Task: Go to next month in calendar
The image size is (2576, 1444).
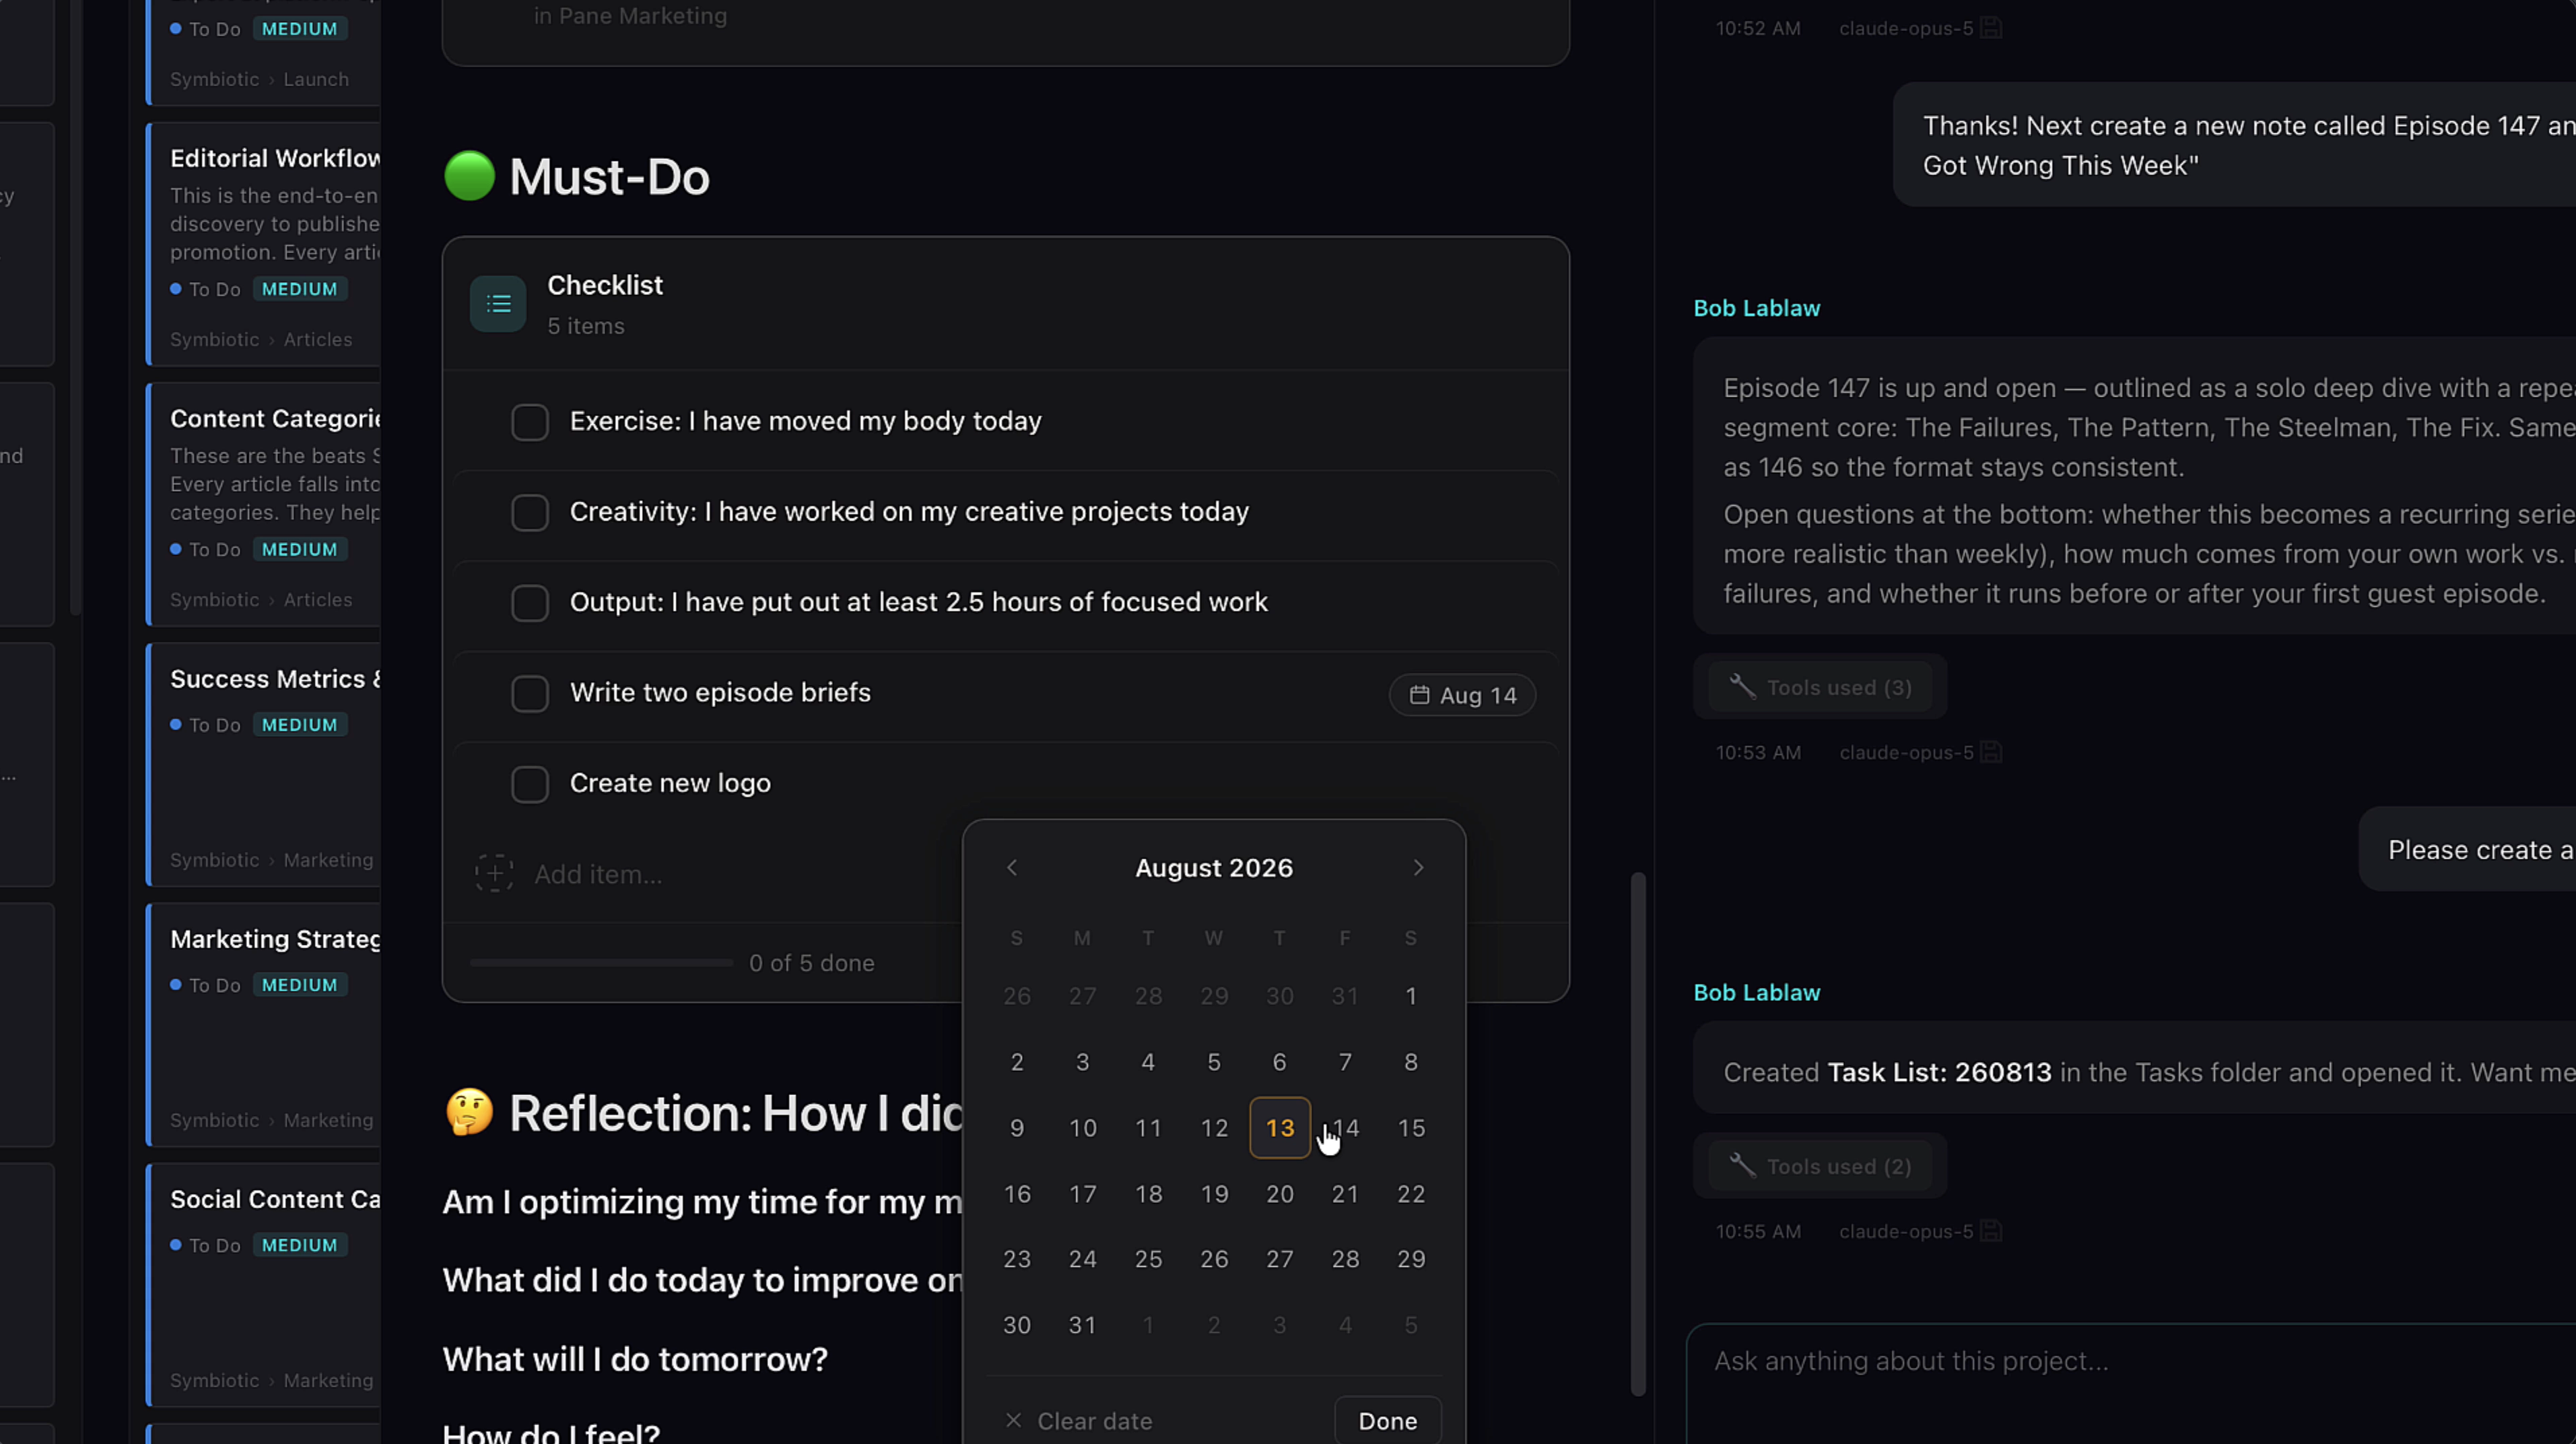Action: click(1418, 868)
